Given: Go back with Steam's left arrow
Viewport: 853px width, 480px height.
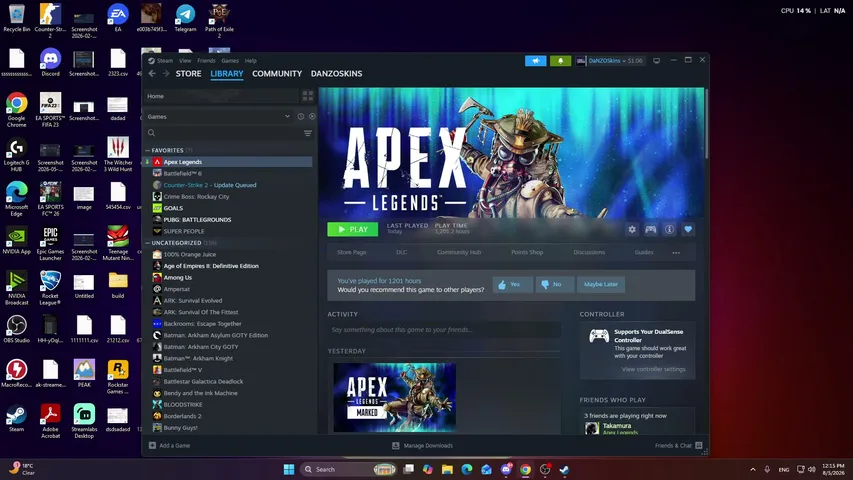Looking at the screenshot, I should [x=152, y=73].
